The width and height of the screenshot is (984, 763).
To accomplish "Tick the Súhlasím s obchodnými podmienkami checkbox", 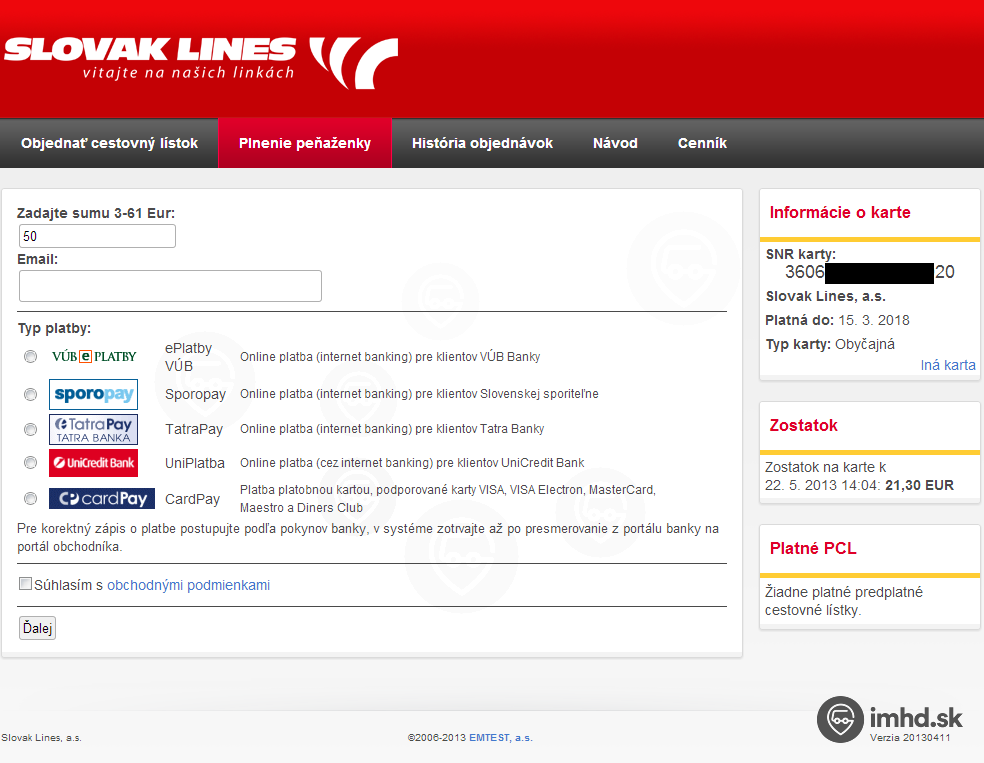I will tap(26, 584).
